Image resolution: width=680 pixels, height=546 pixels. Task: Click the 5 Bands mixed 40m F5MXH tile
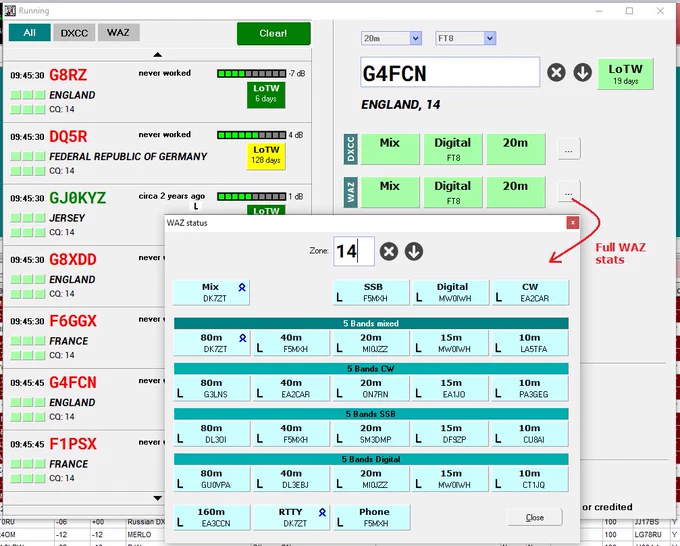point(291,343)
